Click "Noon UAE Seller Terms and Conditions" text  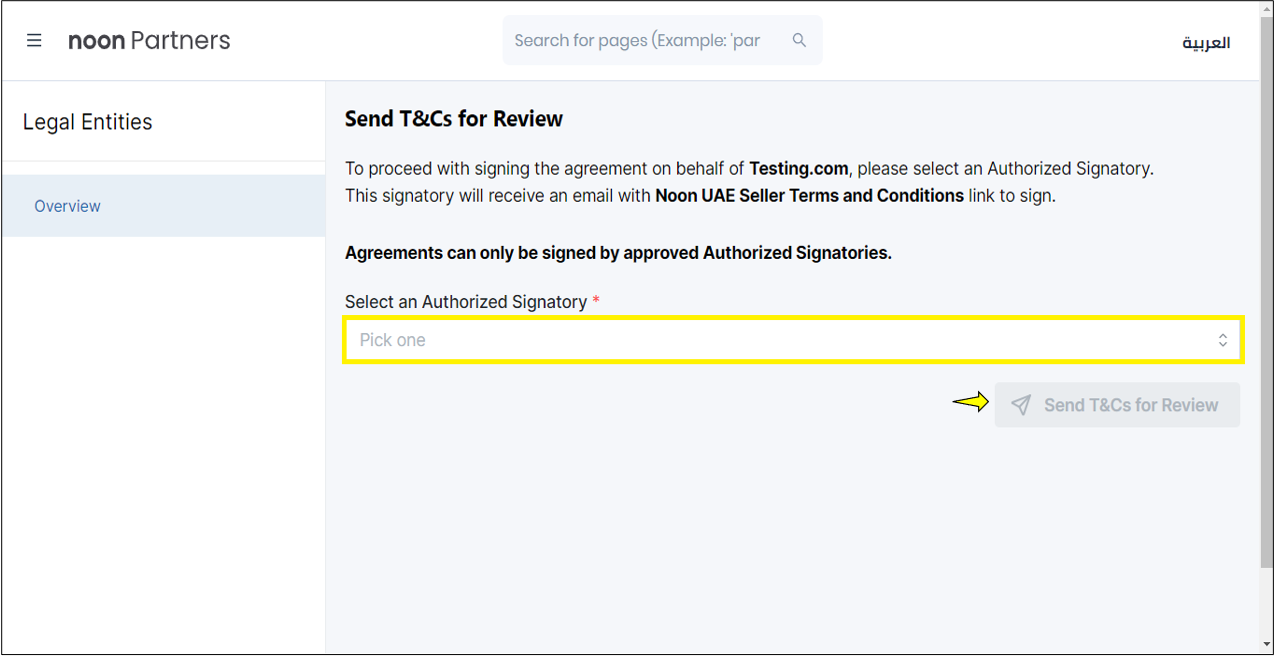[x=809, y=196]
